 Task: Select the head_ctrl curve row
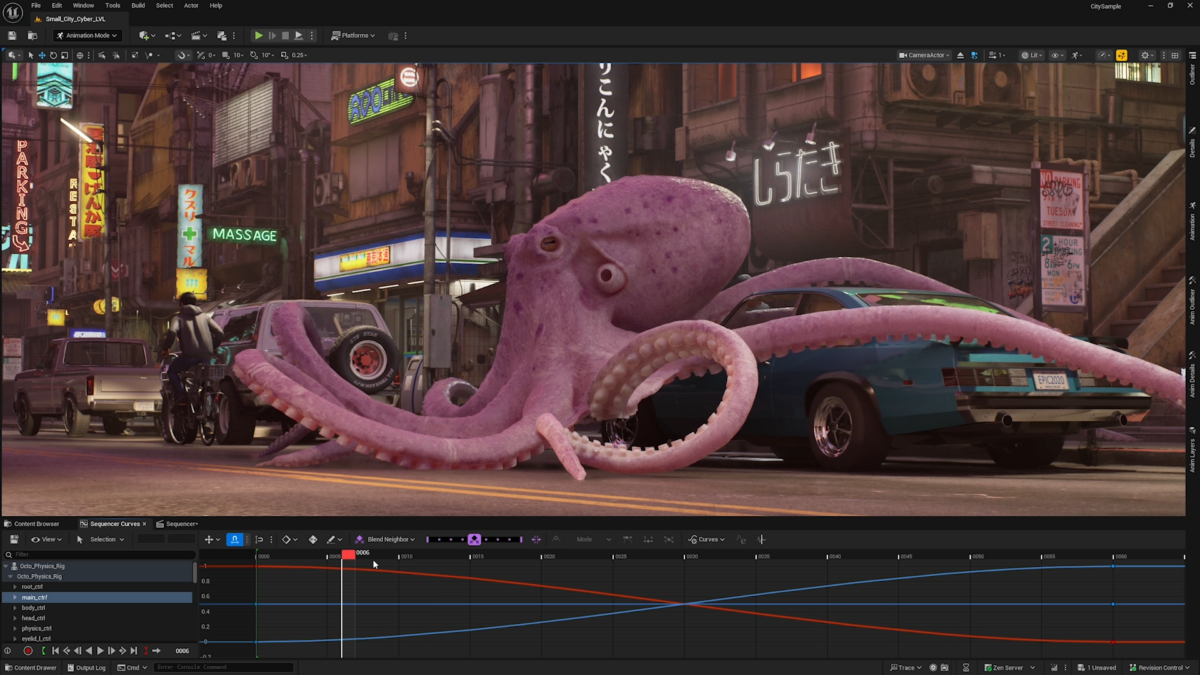tap(98, 618)
